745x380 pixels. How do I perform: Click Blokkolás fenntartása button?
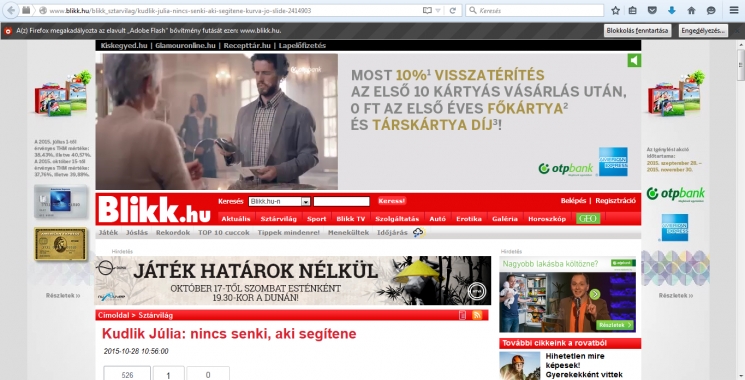point(637,30)
